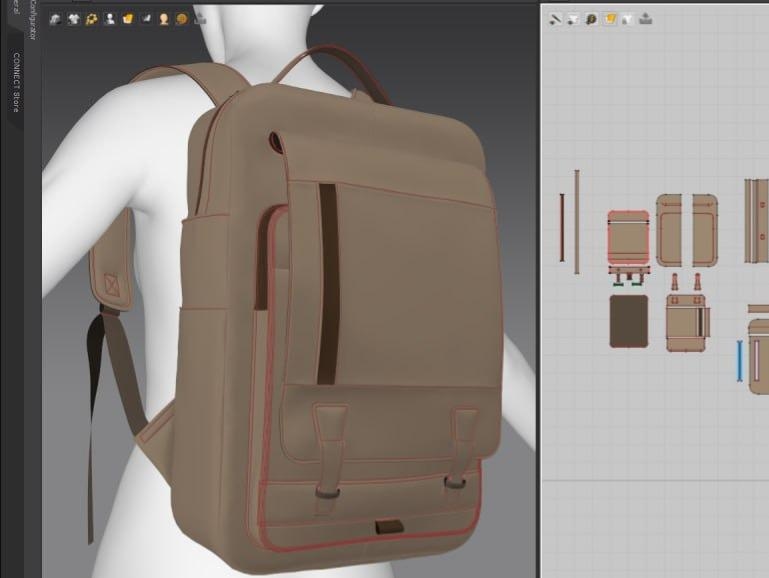Toggle the white avatar figure display icon
The image size is (769, 578).
[x=109, y=19]
